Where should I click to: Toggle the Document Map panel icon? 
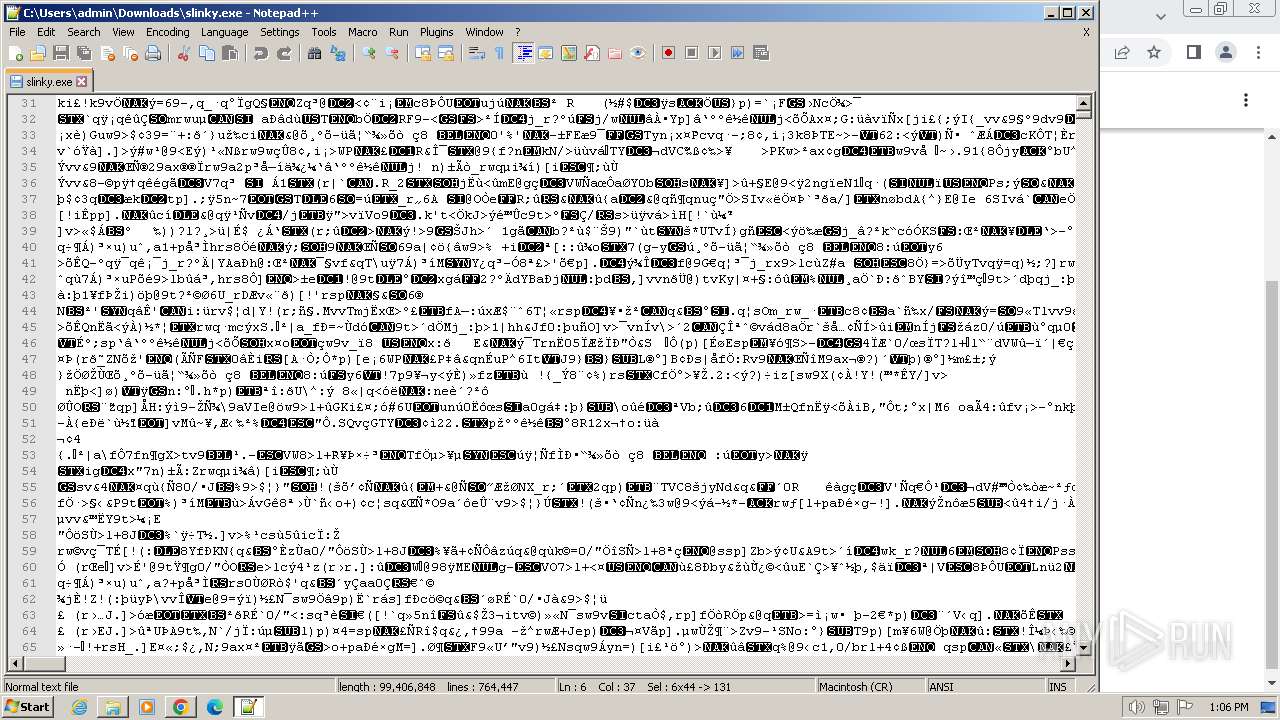(568, 53)
